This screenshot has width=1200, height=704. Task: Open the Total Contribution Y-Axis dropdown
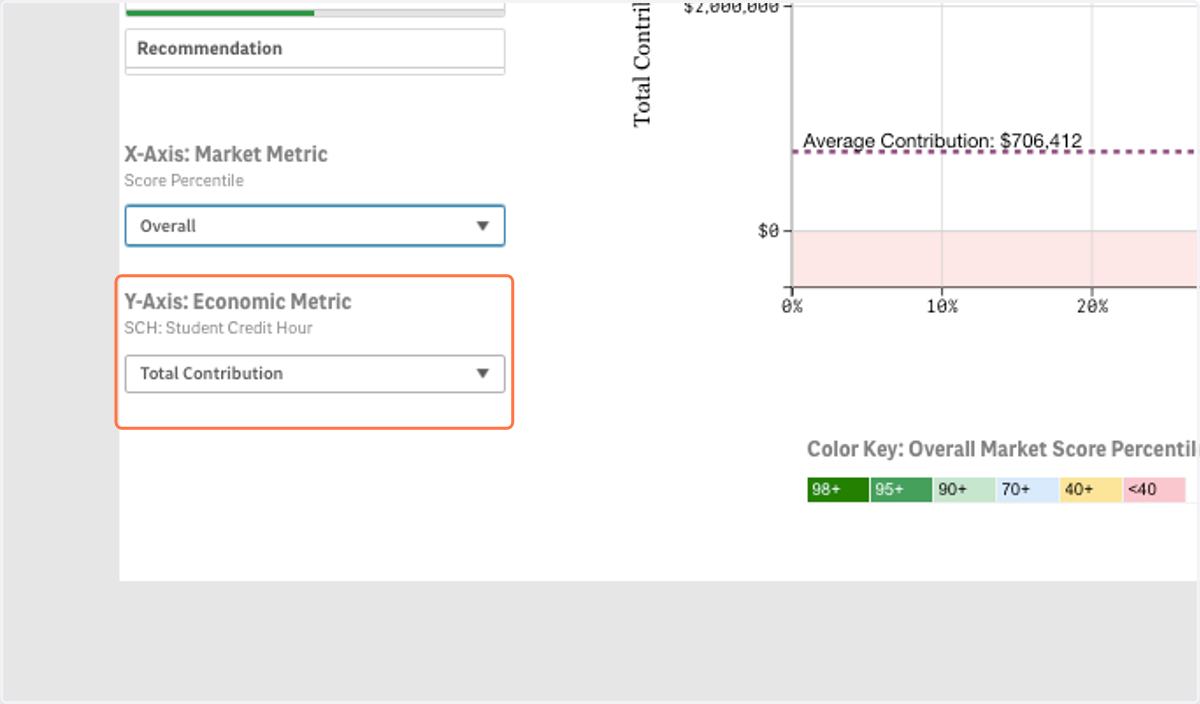point(315,373)
